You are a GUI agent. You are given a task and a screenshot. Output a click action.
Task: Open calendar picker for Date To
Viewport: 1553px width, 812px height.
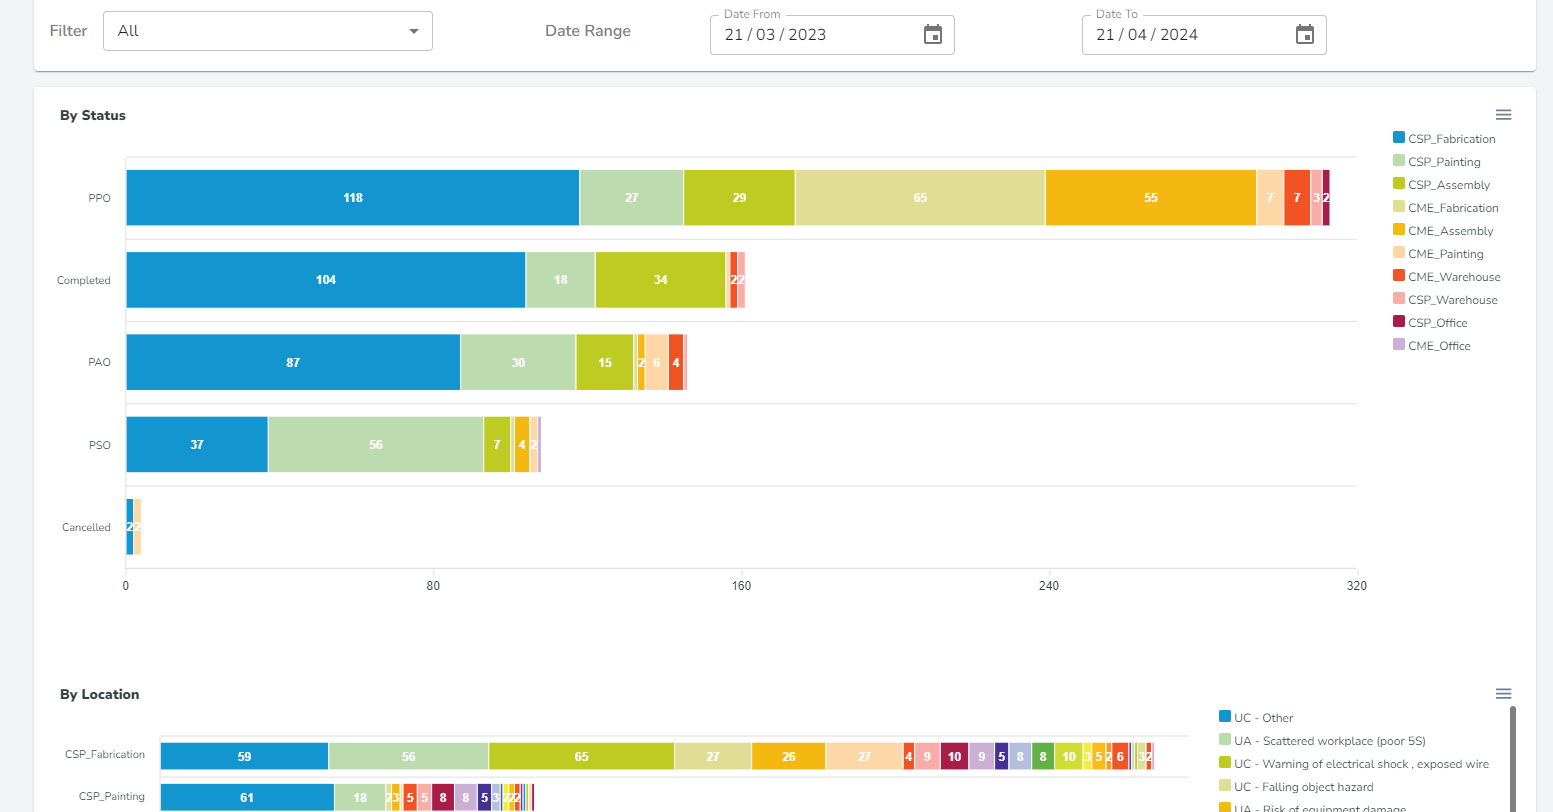click(1305, 35)
